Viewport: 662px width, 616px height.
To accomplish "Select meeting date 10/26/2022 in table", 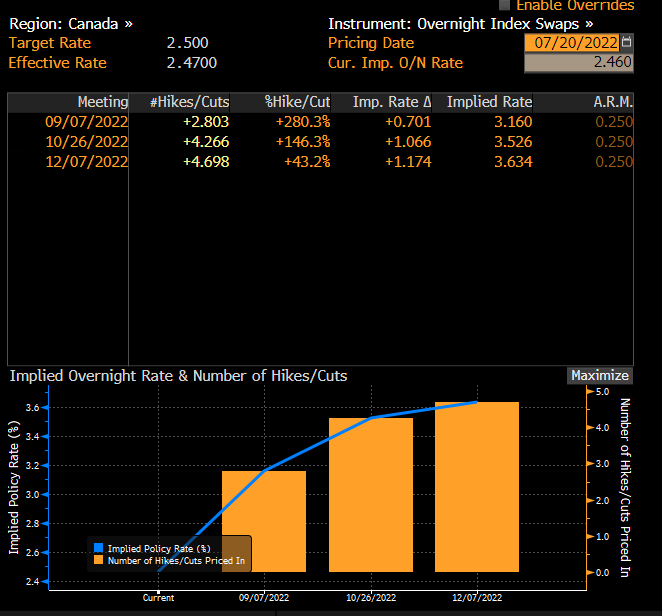I will (87, 142).
